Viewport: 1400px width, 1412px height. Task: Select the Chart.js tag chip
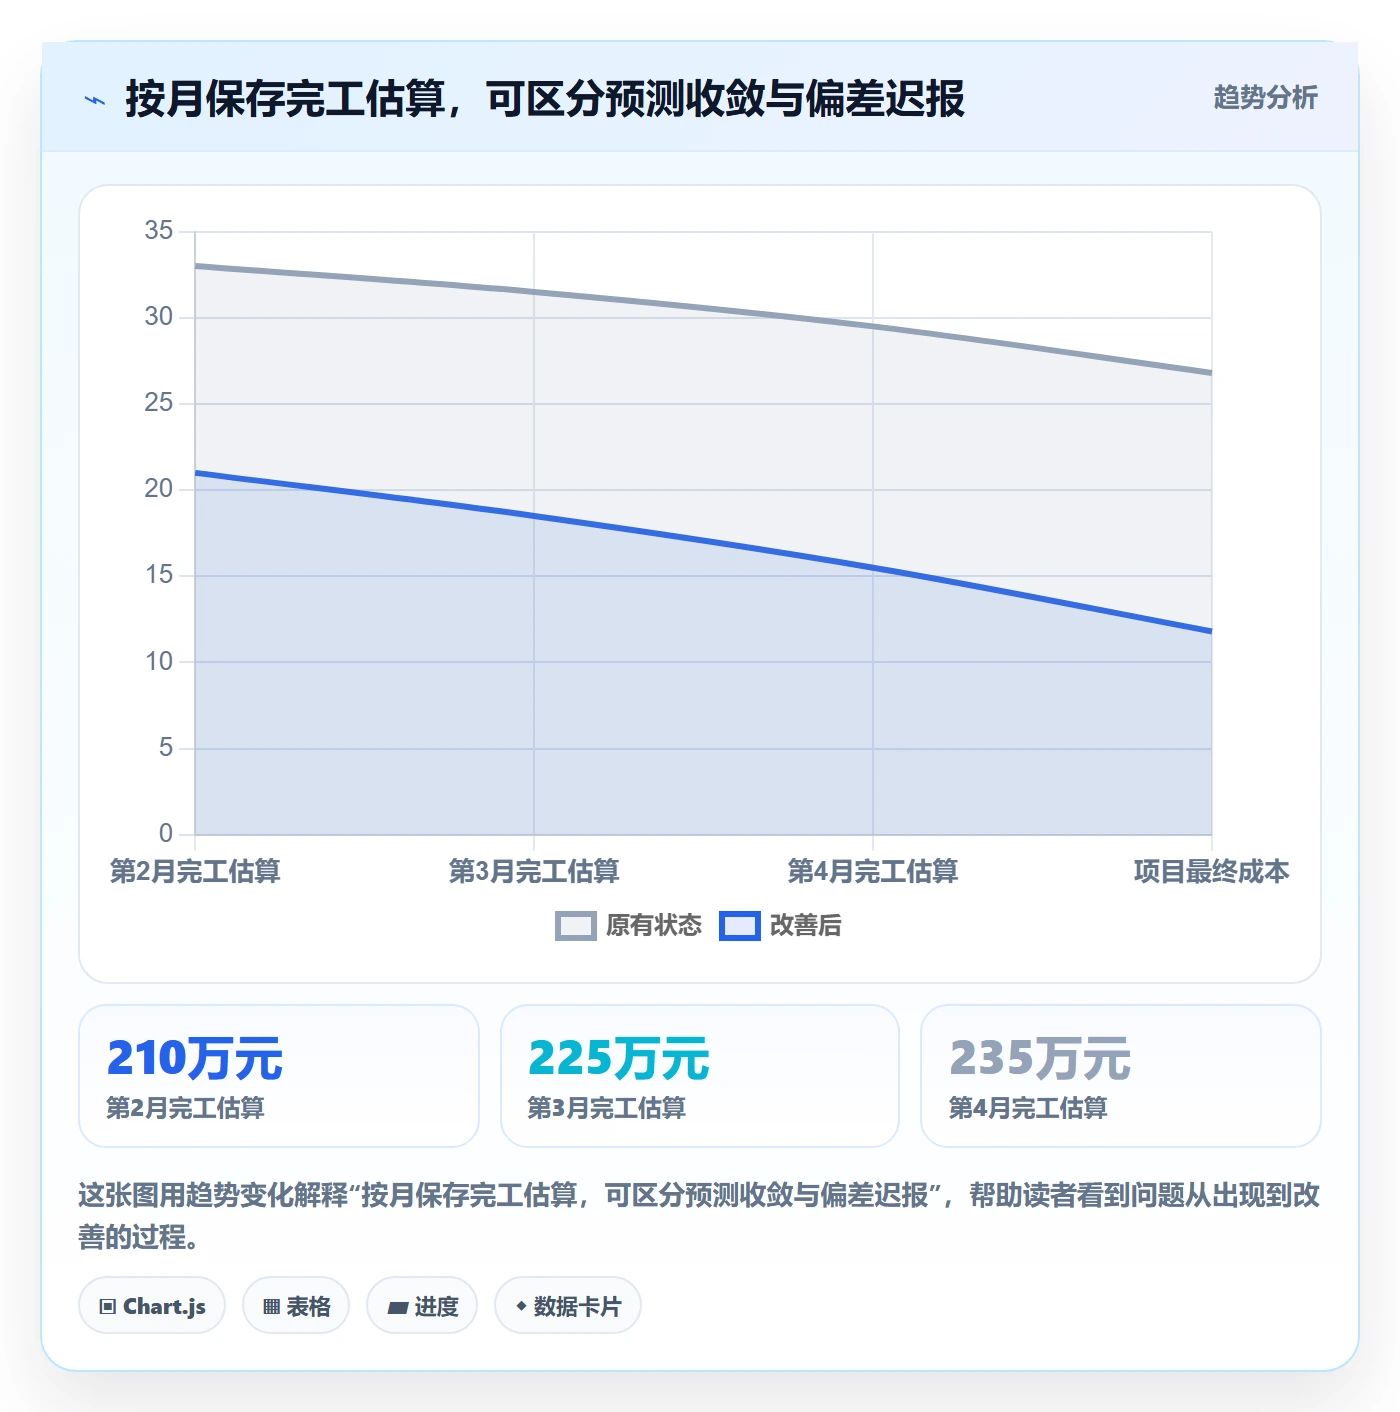[152, 1306]
